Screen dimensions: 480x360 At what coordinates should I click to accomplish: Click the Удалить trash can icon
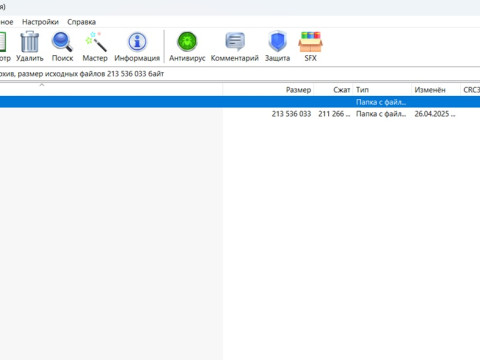30,42
